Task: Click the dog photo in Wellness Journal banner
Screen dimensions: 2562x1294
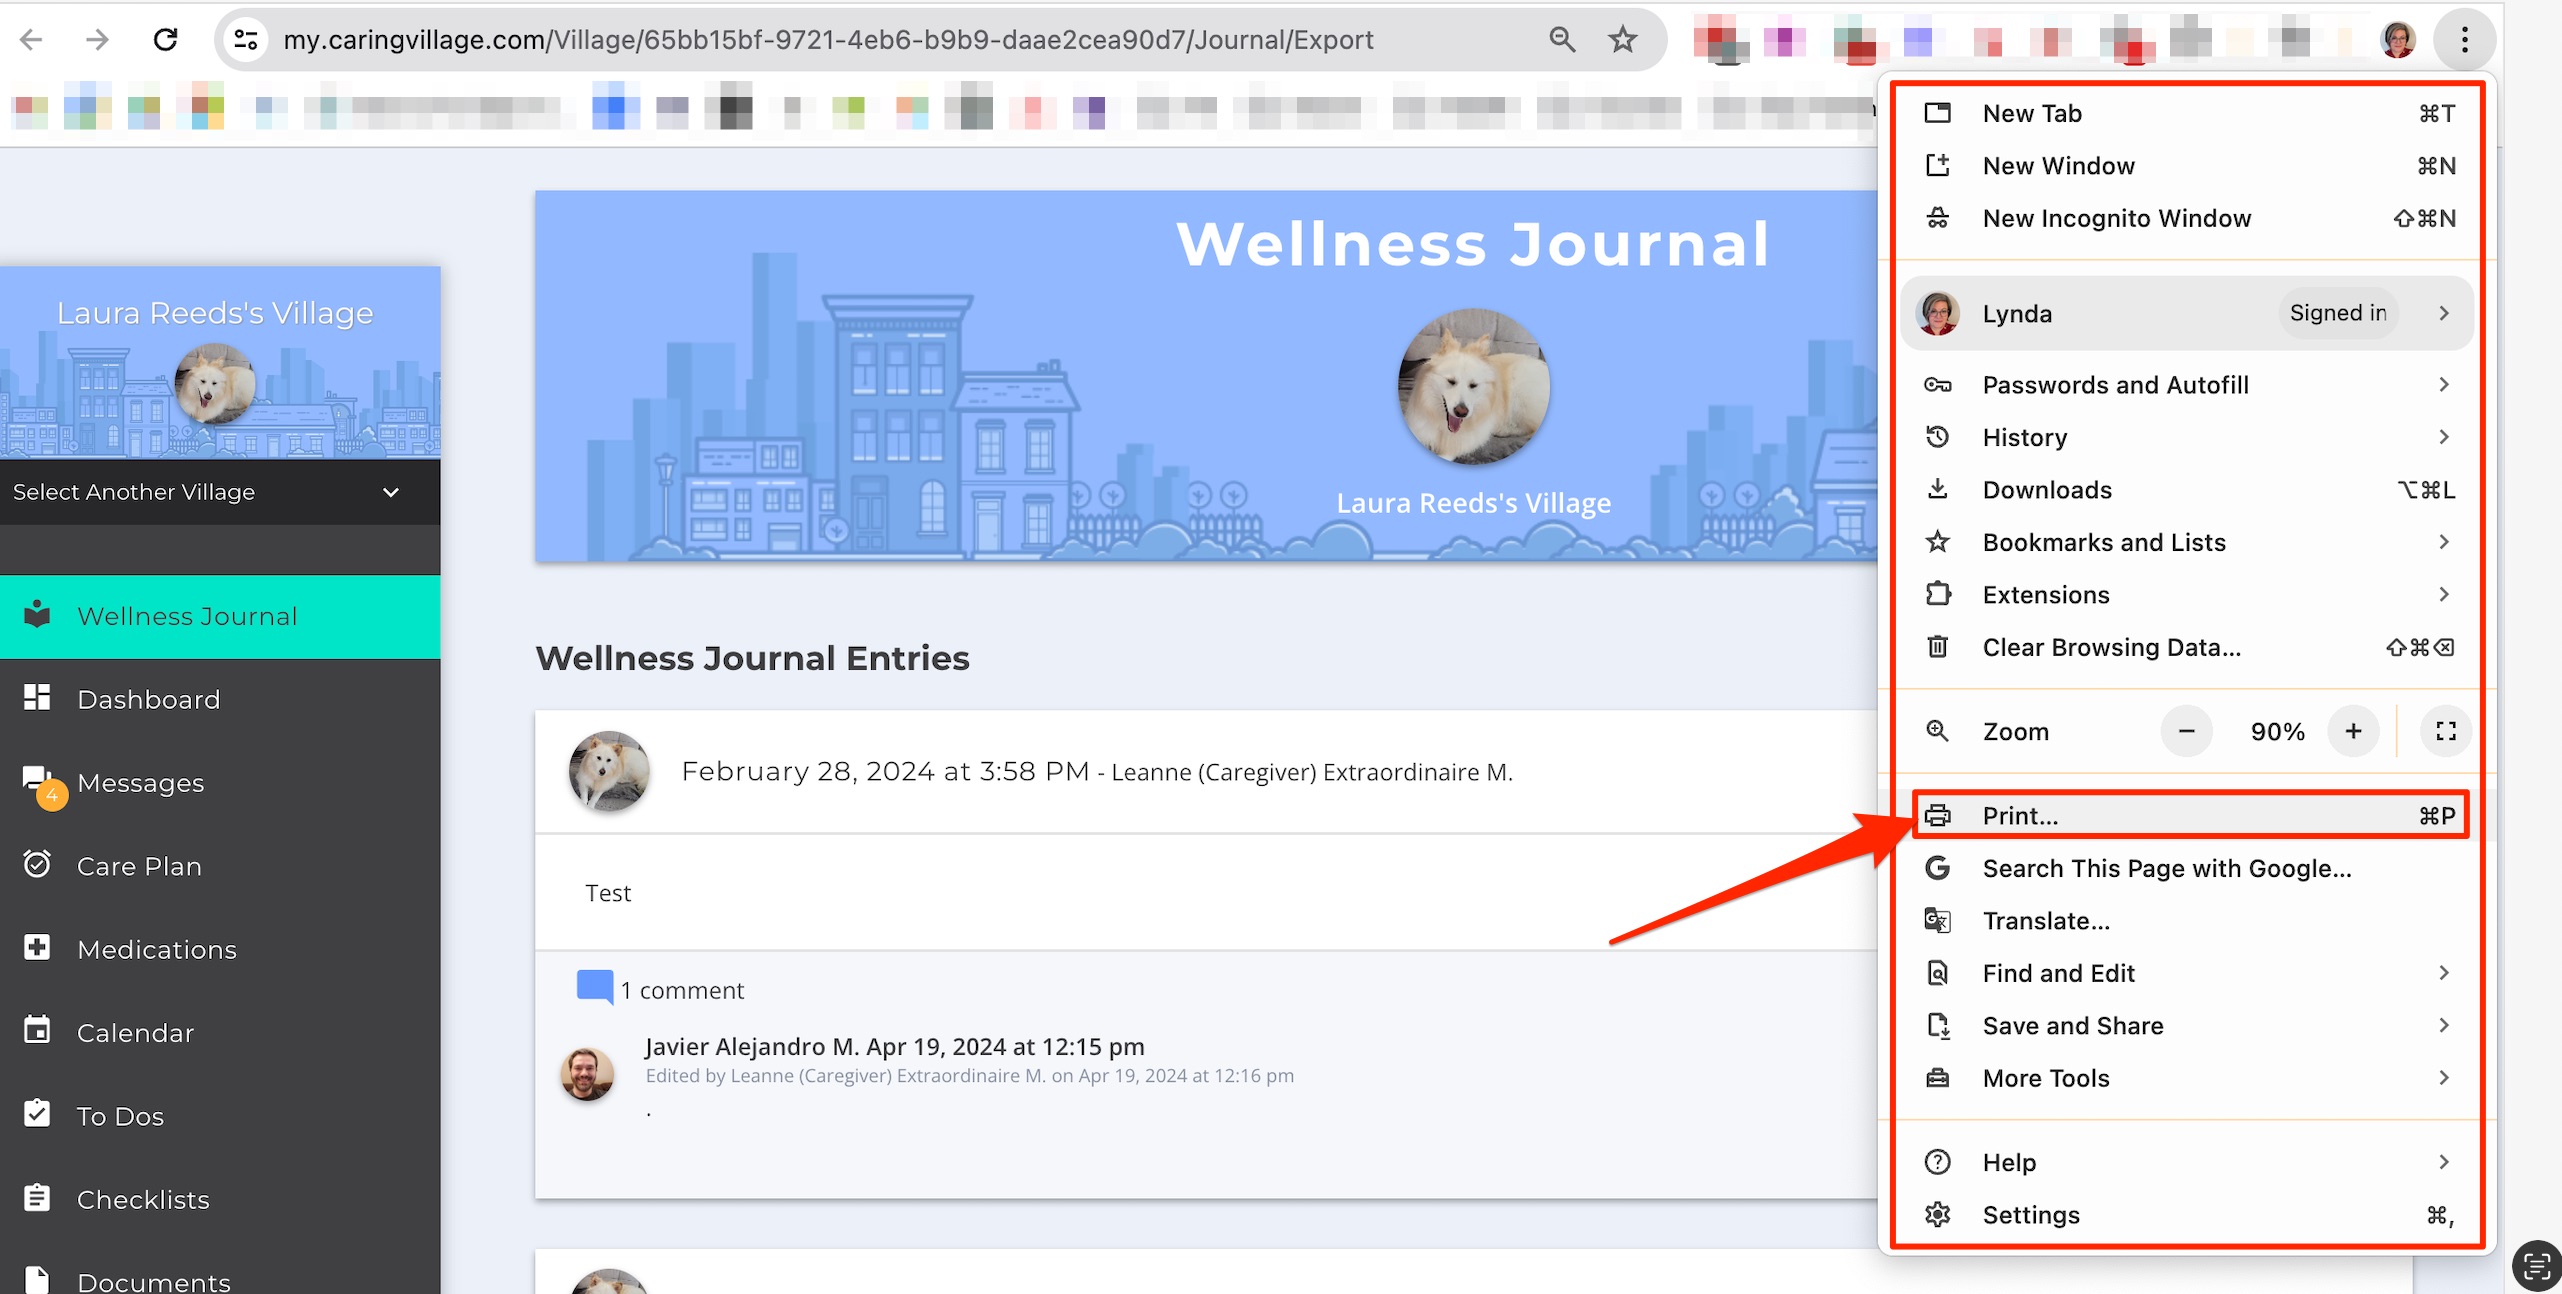Action: tap(1473, 386)
